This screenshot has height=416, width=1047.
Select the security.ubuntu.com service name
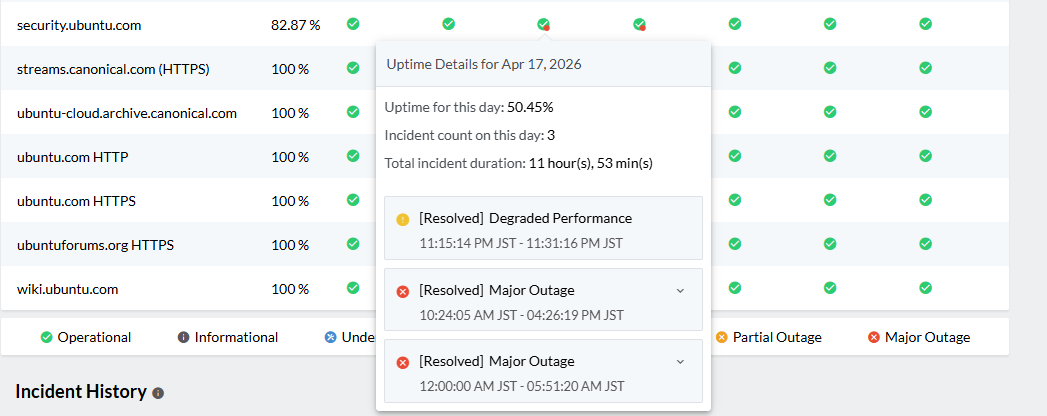coord(79,25)
